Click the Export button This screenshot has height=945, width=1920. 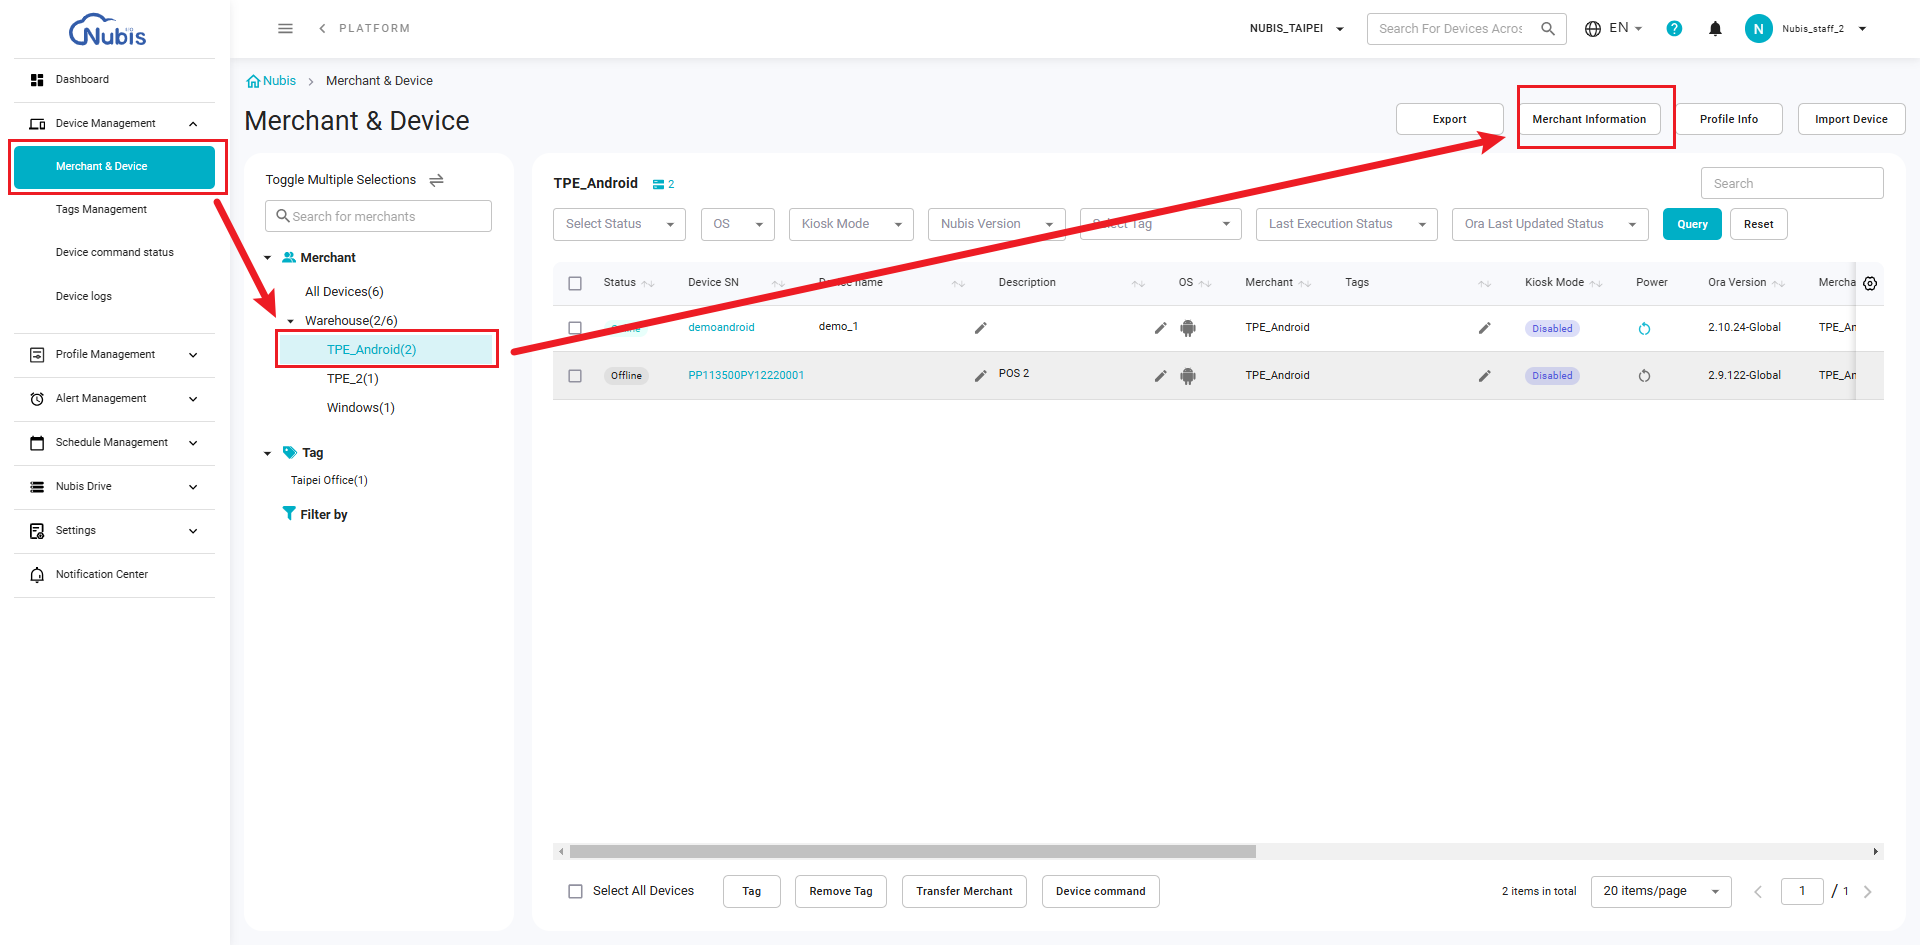coord(1449,119)
